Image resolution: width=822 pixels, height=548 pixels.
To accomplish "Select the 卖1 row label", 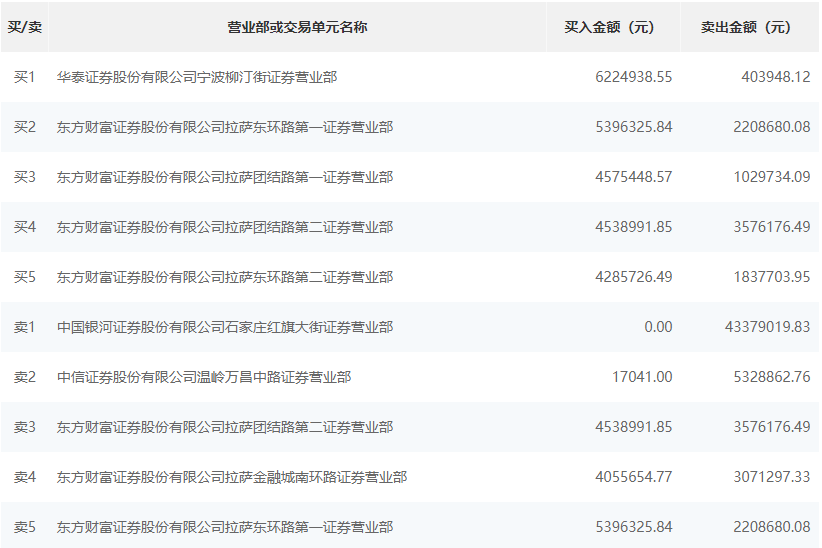I will (25, 327).
